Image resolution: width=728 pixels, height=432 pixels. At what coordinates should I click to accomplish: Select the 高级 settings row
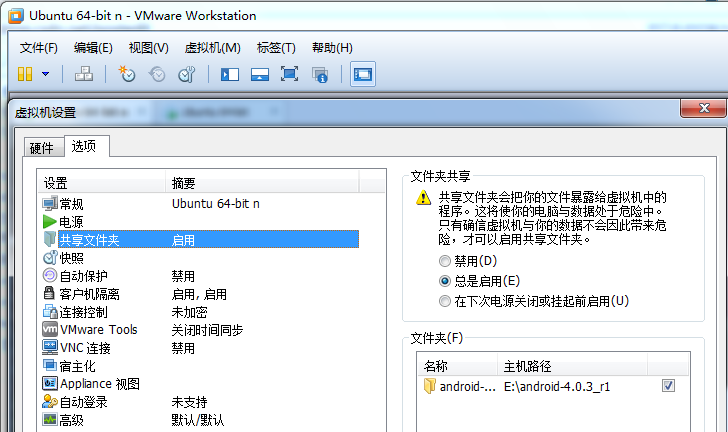200,420
